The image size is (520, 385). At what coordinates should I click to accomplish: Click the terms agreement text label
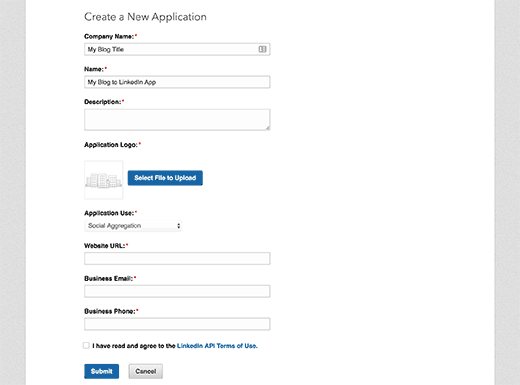(175, 346)
